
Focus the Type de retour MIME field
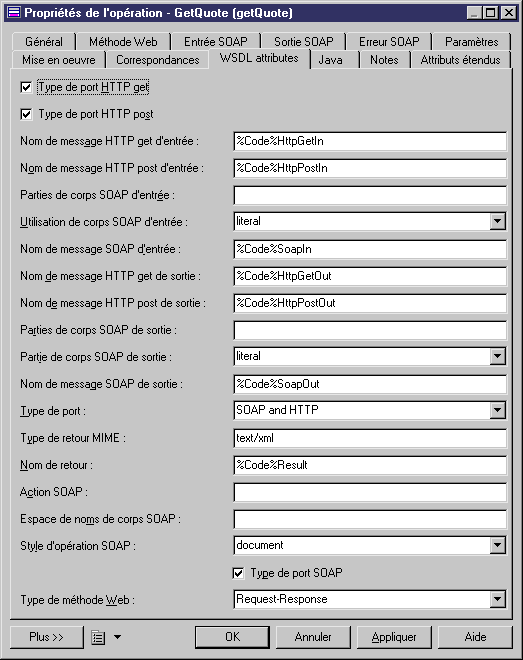point(370,438)
